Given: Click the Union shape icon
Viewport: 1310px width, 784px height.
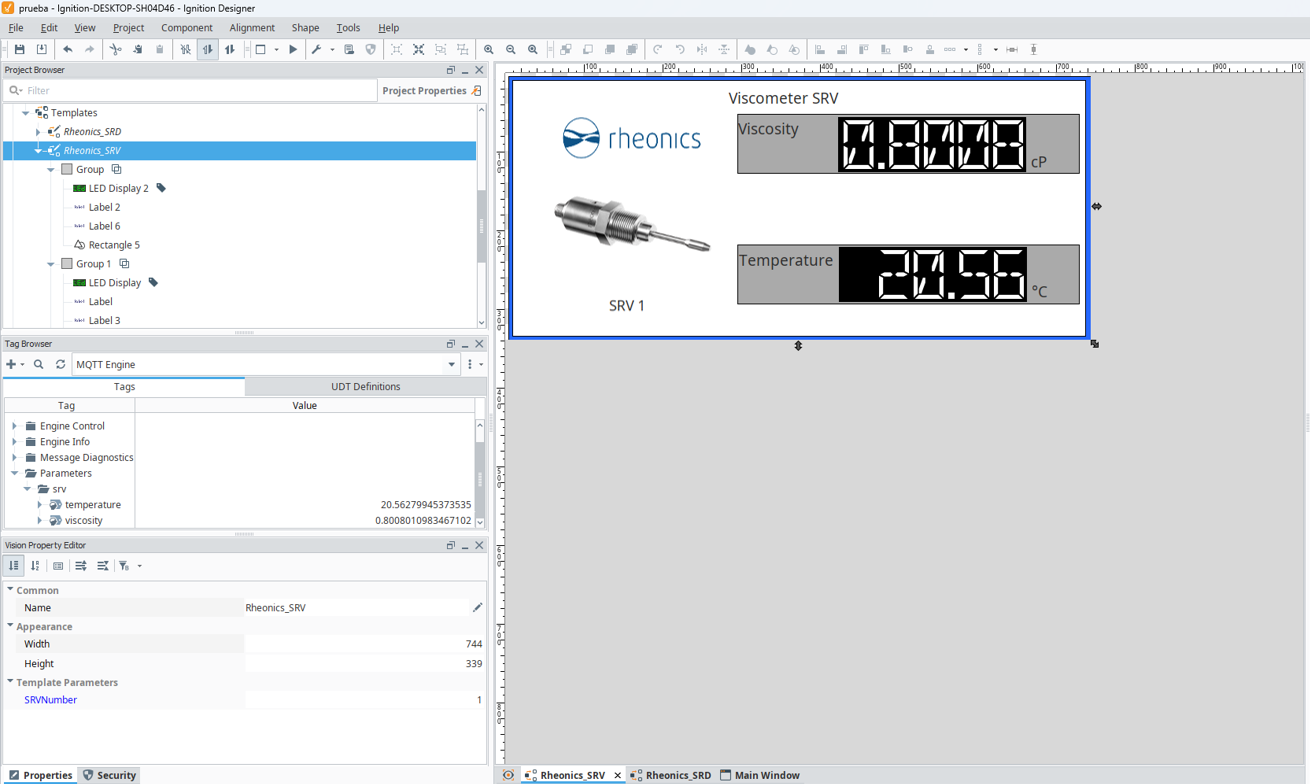Looking at the screenshot, I should 750,49.
